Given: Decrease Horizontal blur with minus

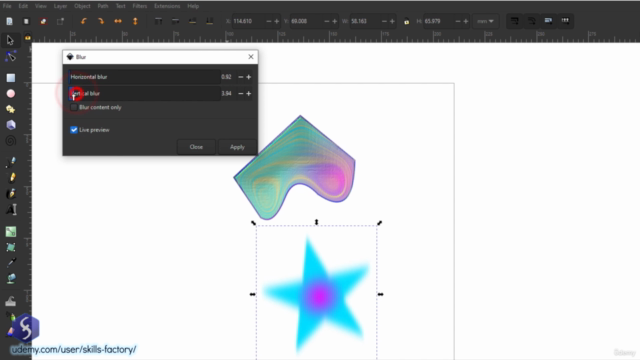Looking at the screenshot, I should coord(240,77).
